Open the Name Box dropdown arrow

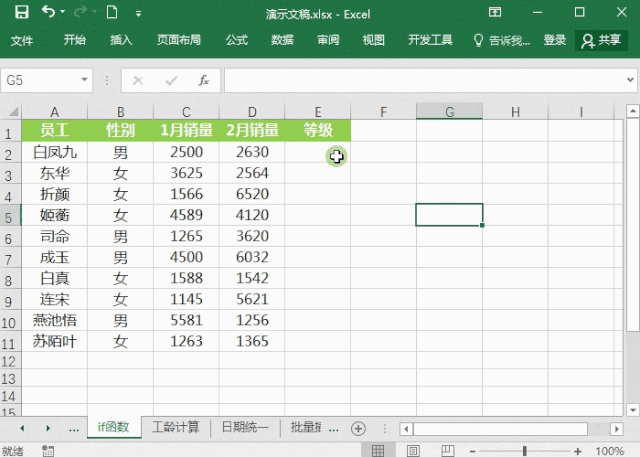(84, 80)
